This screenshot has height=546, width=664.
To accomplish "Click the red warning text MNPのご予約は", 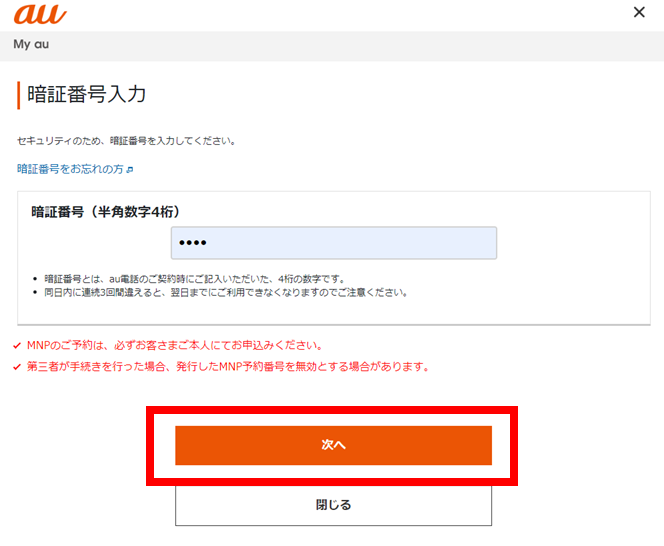I will click(175, 346).
